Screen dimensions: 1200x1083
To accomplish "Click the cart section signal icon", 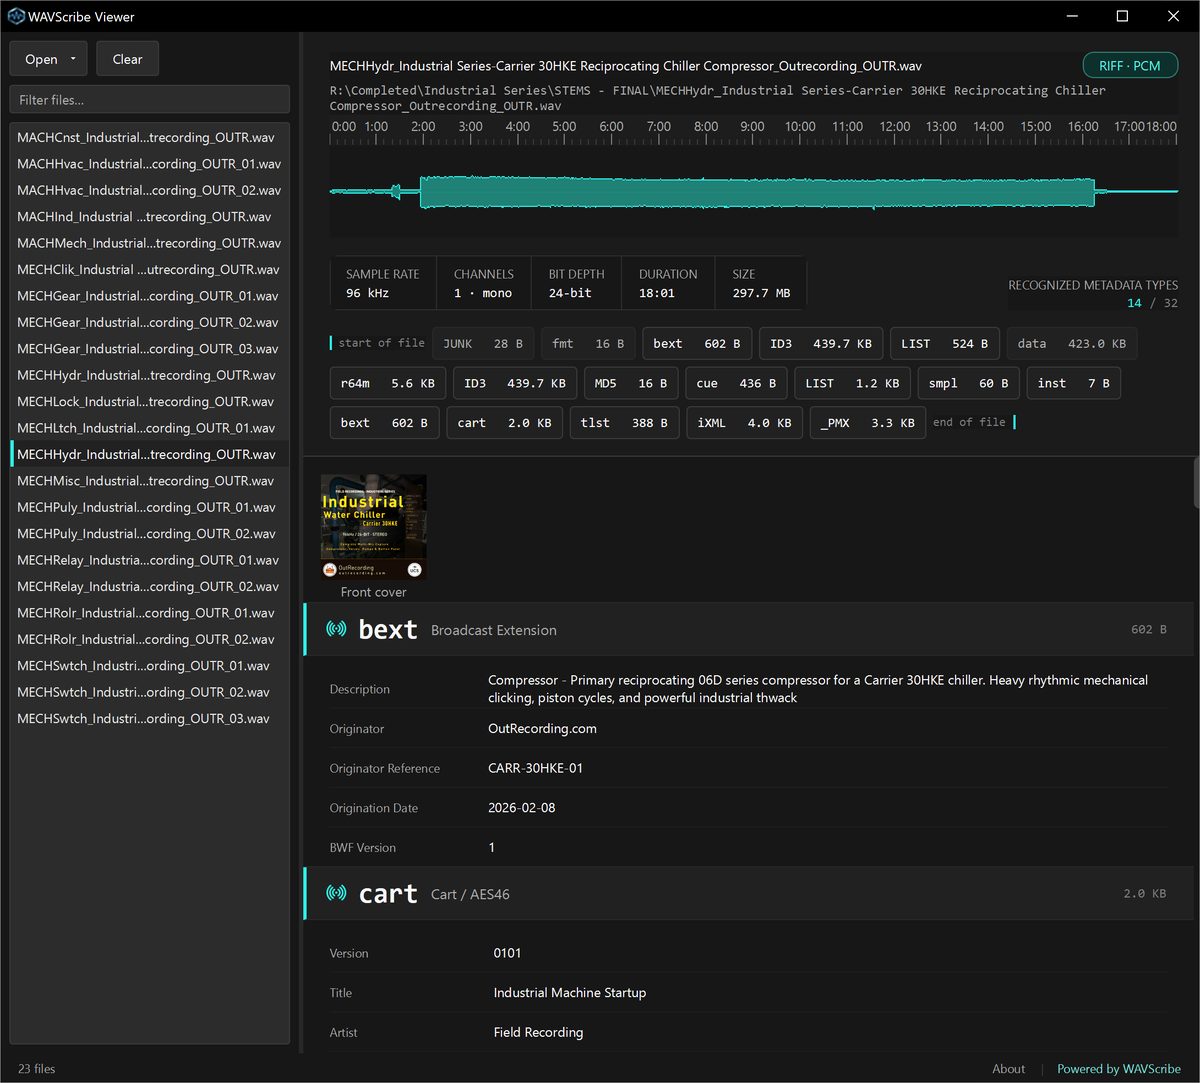I will [336, 893].
